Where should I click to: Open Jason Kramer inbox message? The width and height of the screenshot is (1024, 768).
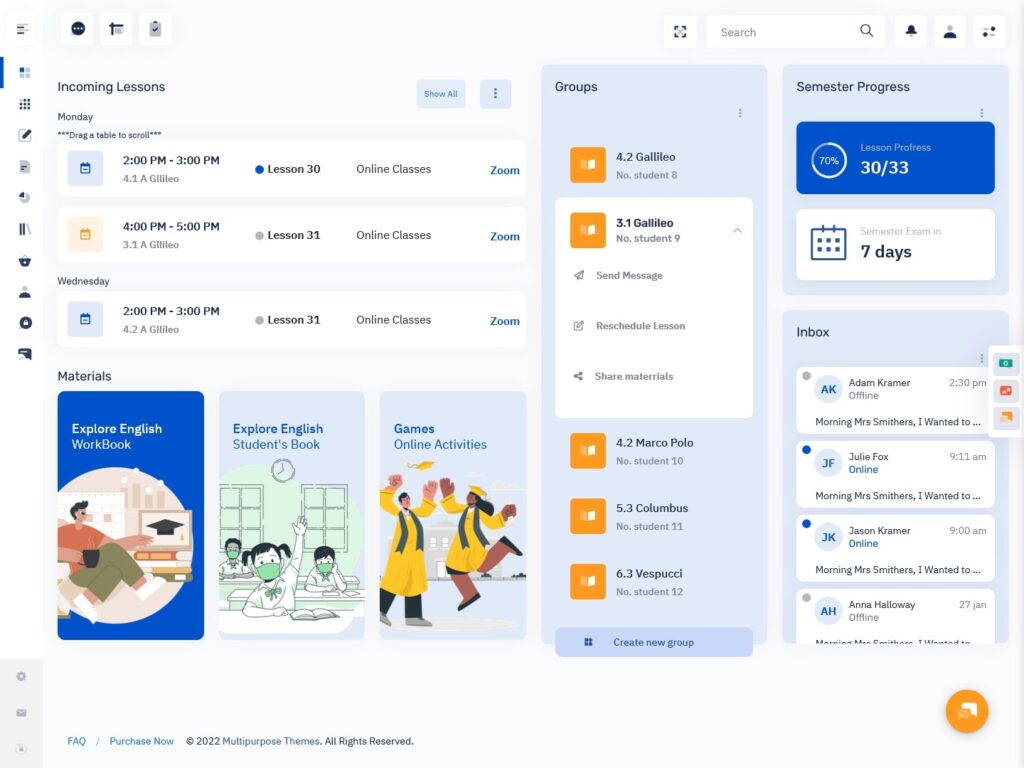[895, 549]
